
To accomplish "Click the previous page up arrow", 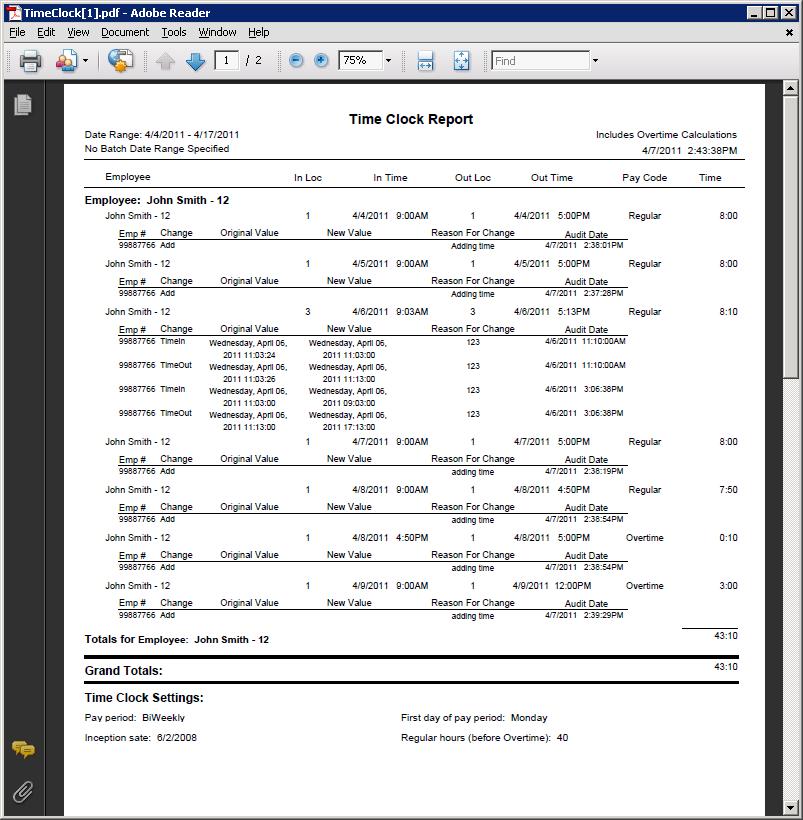I will (x=166, y=61).
